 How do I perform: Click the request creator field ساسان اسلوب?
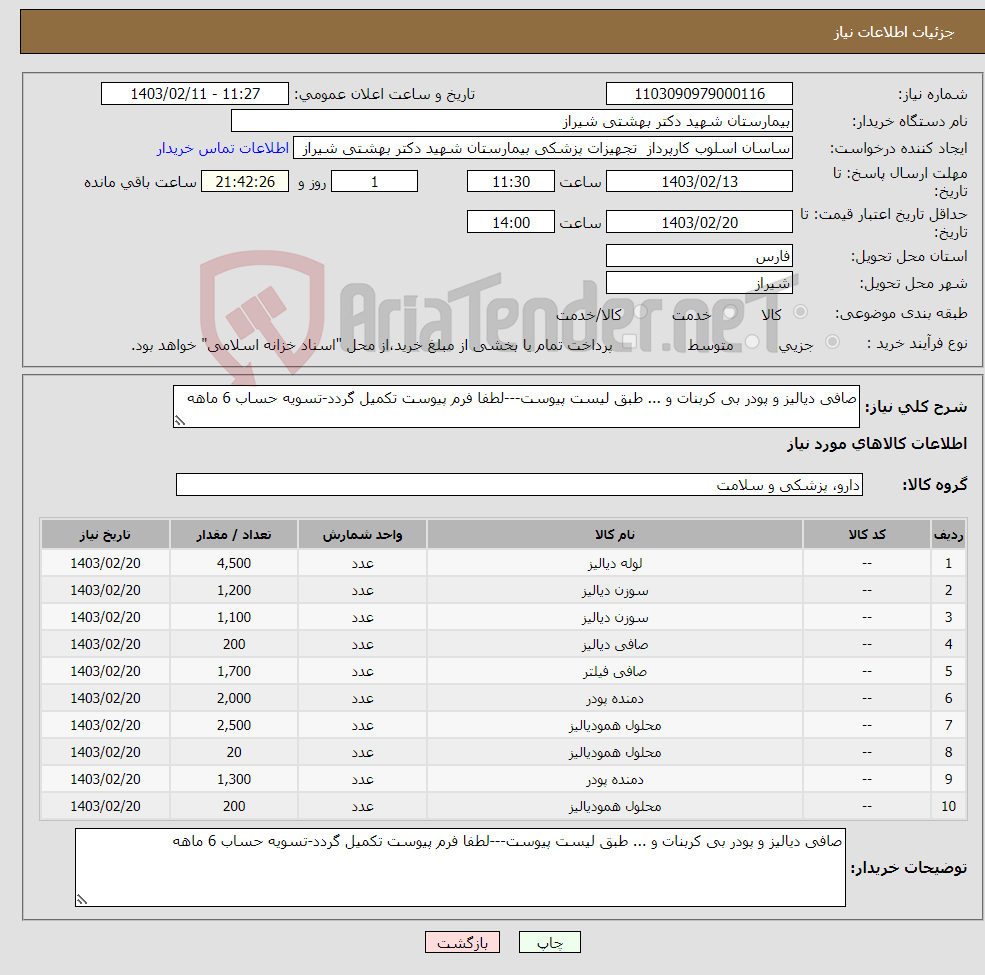(543, 148)
